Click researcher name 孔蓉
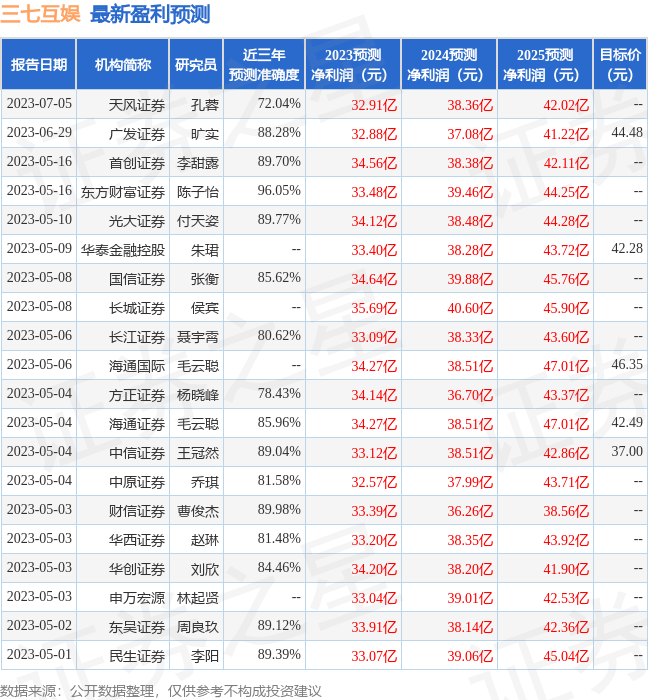The height and width of the screenshot is (700, 648). (x=205, y=105)
